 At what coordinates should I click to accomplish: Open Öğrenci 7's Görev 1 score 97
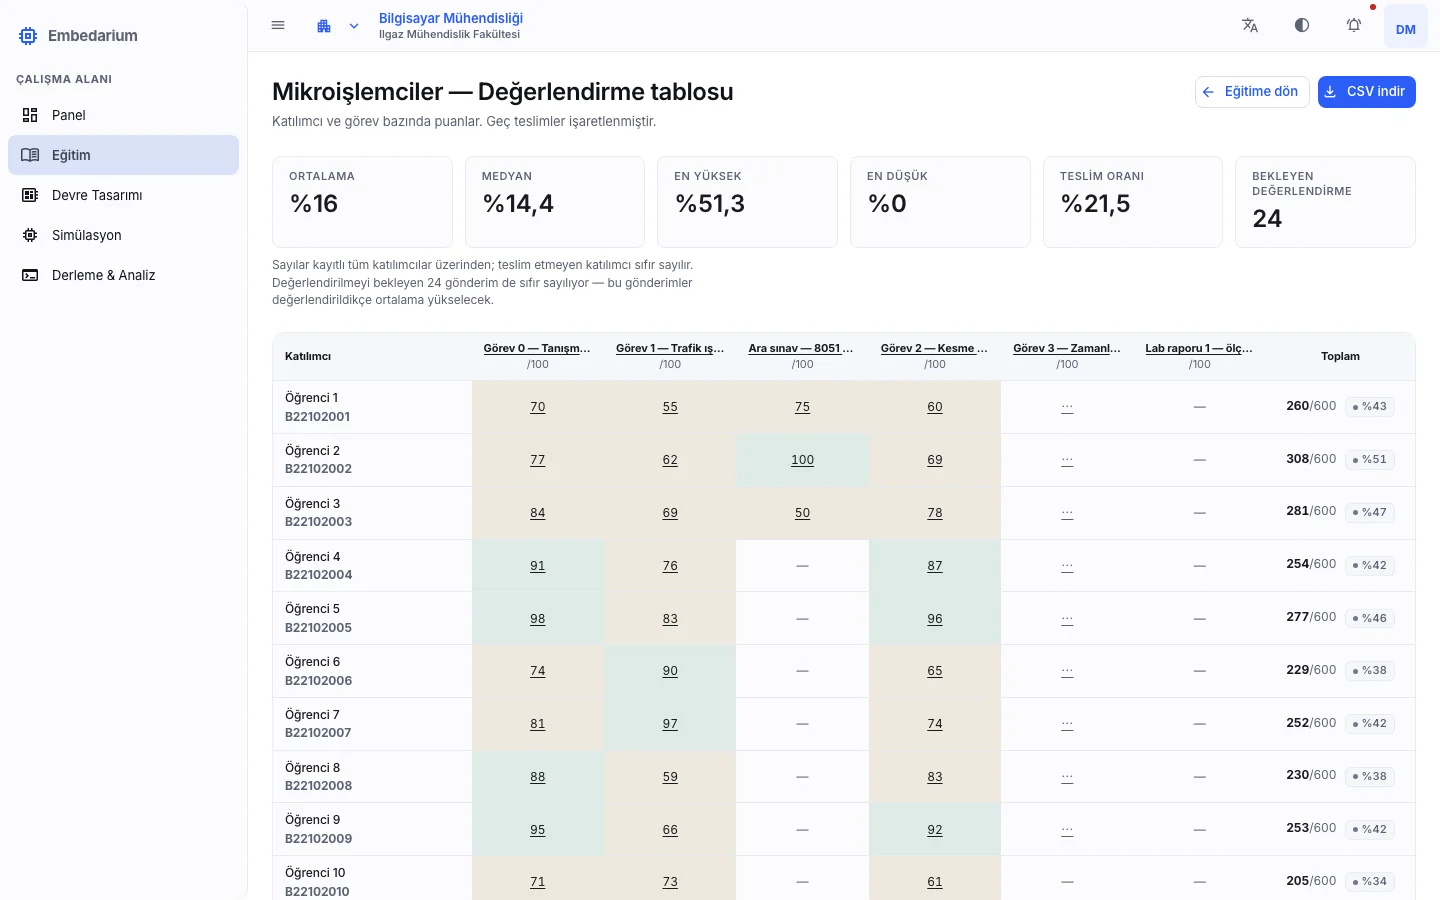click(x=670, y=724)
